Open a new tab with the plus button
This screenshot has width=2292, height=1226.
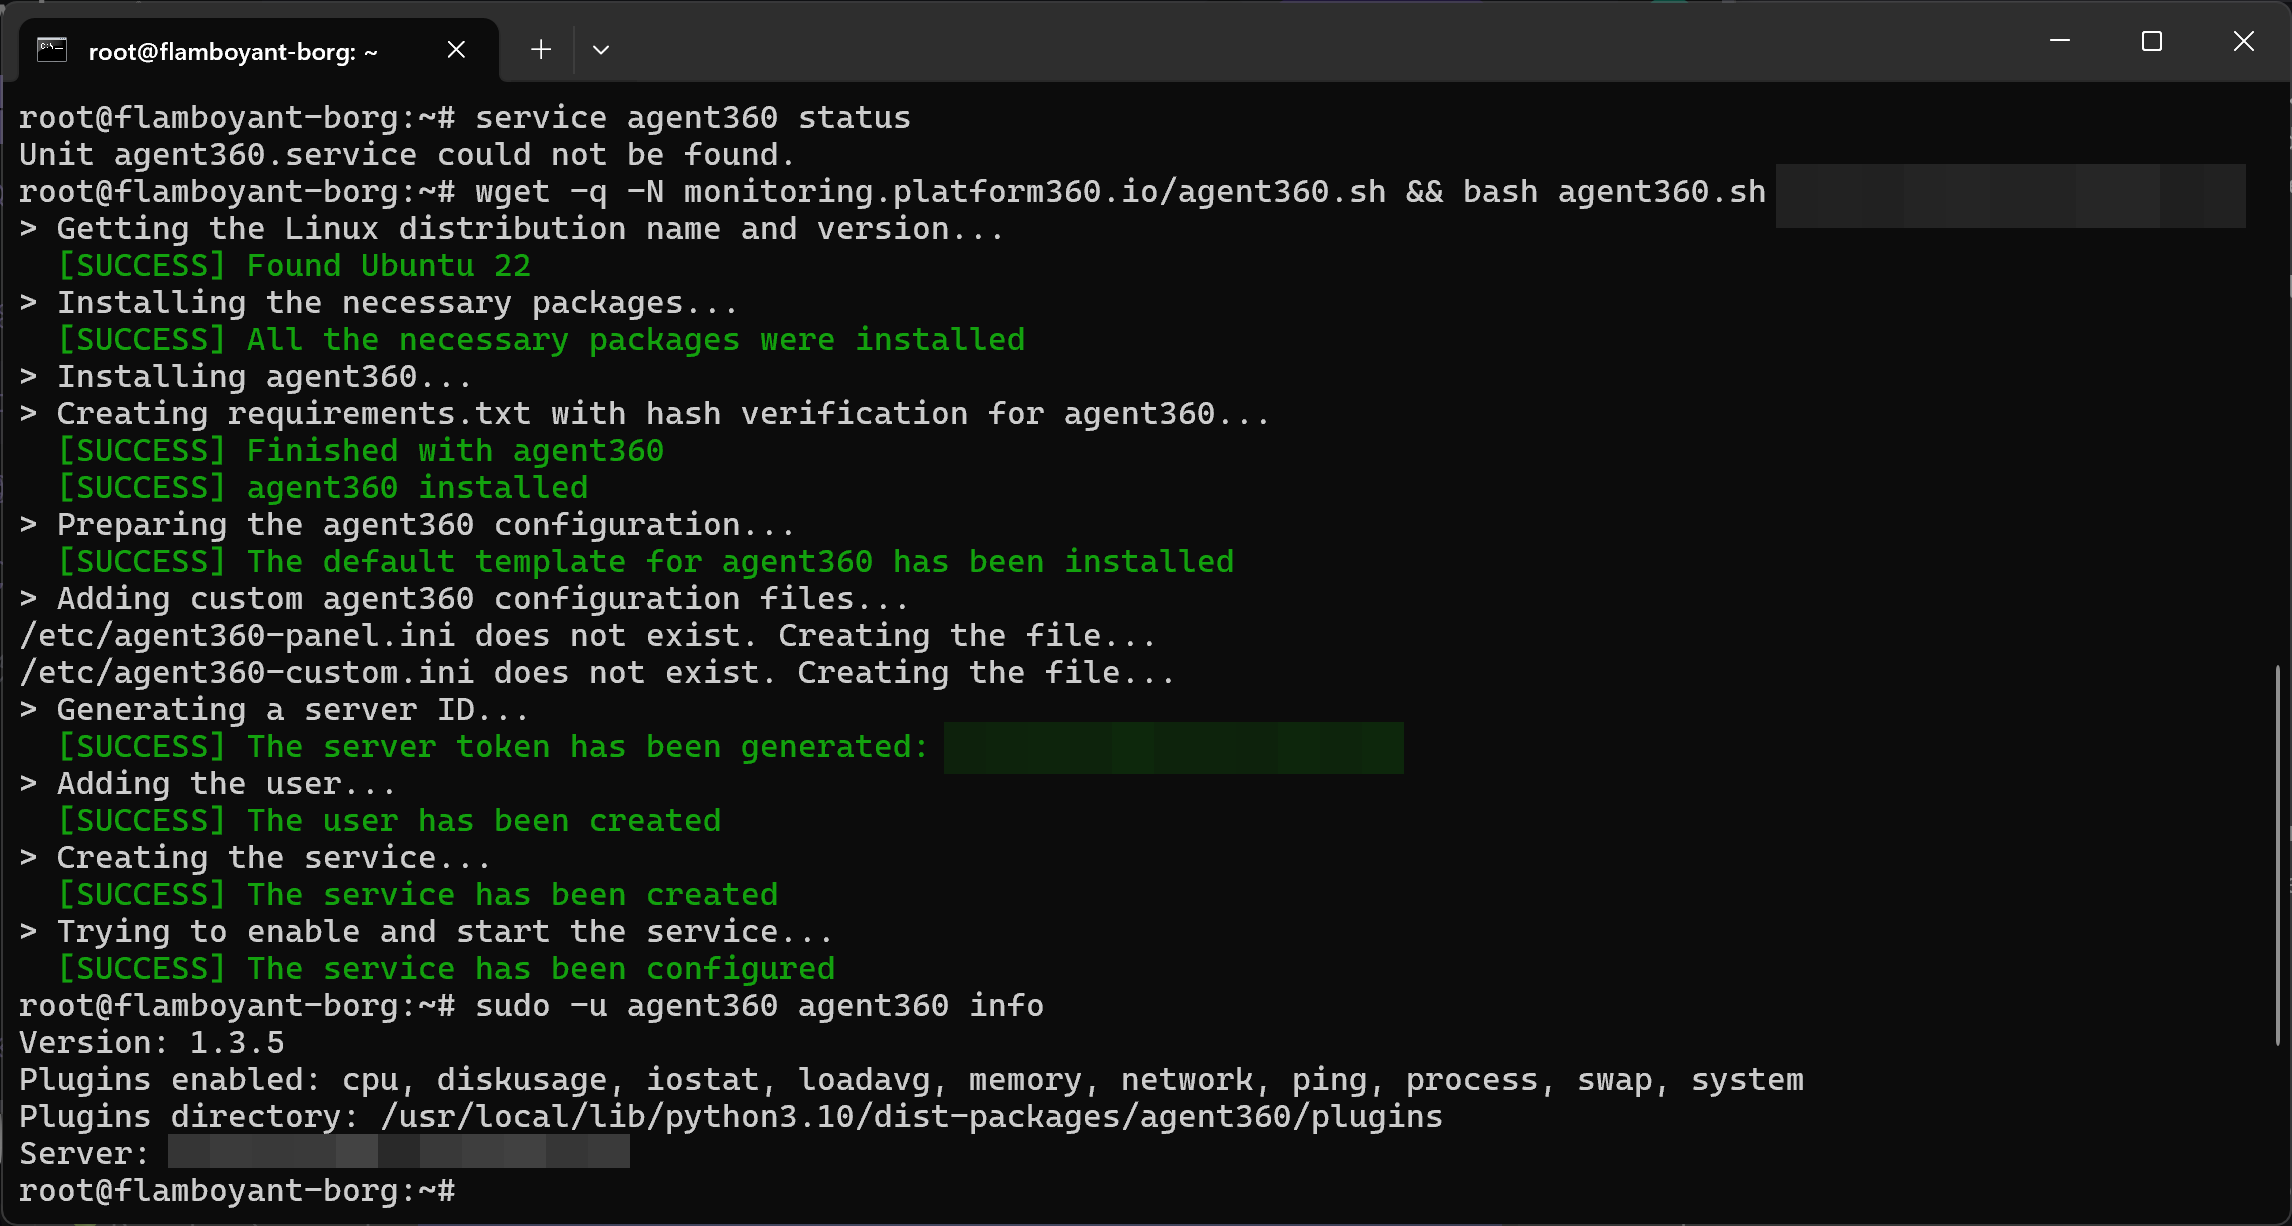click(x=541, y=49)
